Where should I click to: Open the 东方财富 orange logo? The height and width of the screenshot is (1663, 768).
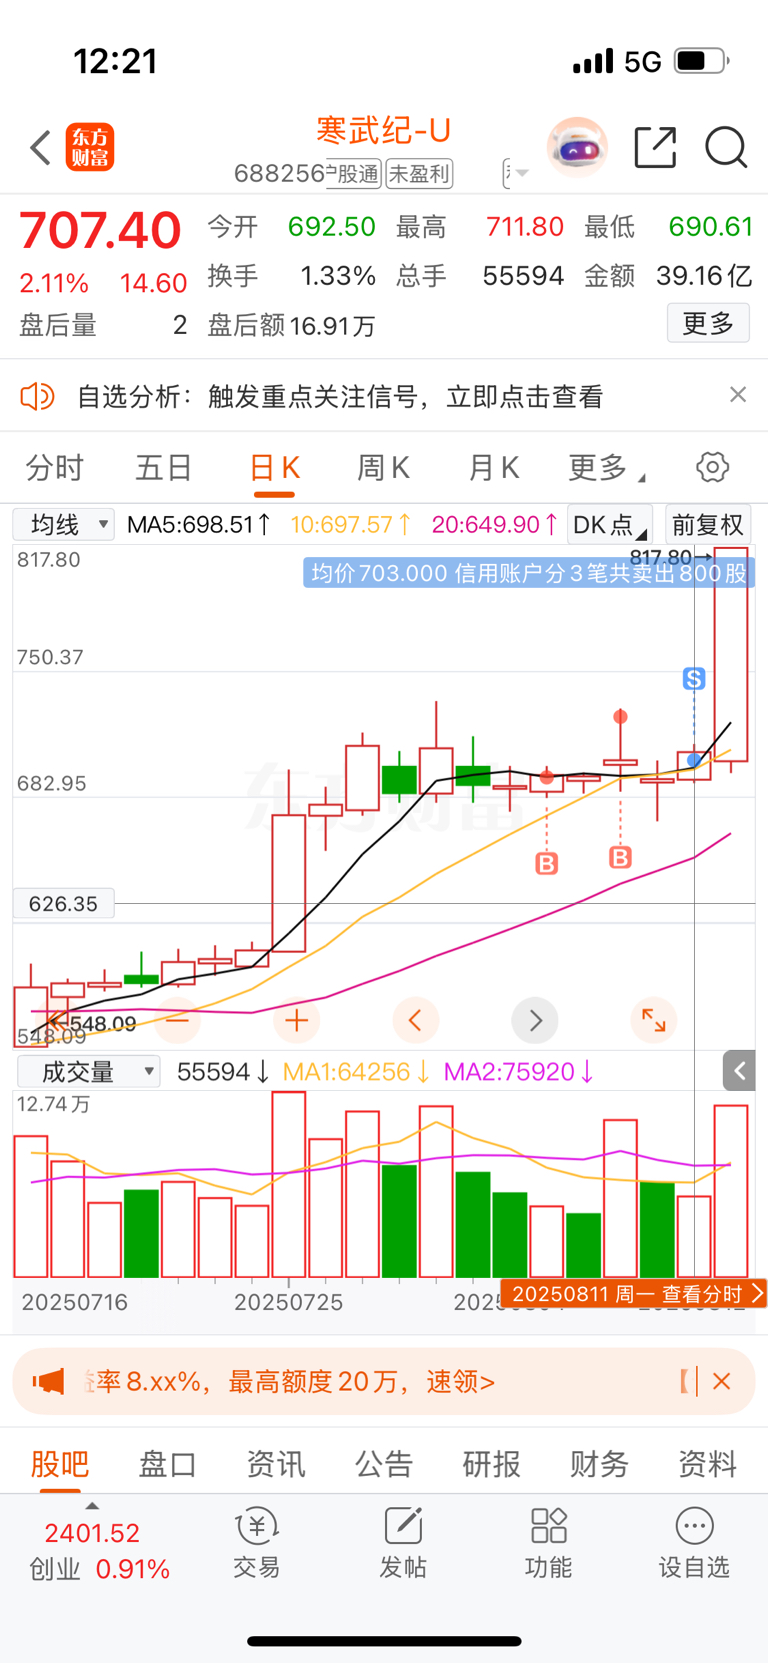point(90,148)
